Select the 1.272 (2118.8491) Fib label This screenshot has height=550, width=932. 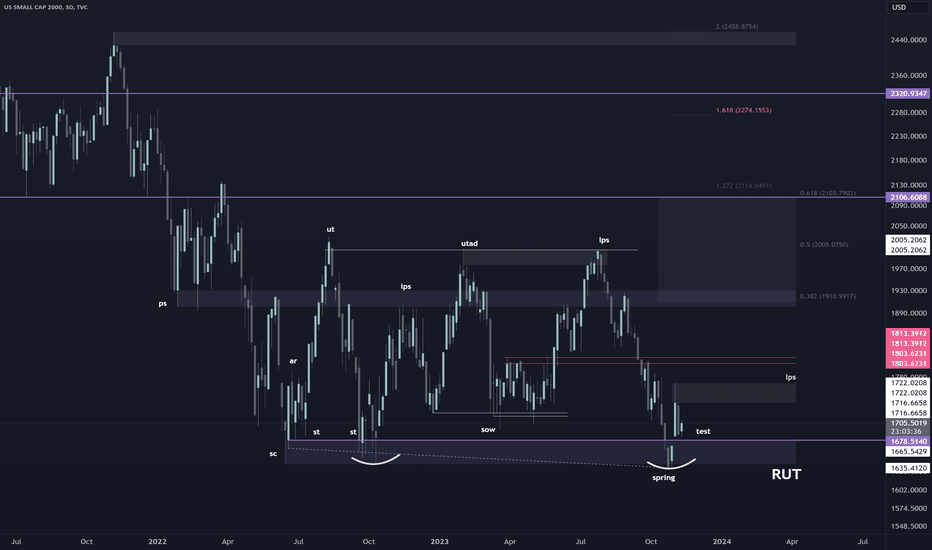[744, 186]
